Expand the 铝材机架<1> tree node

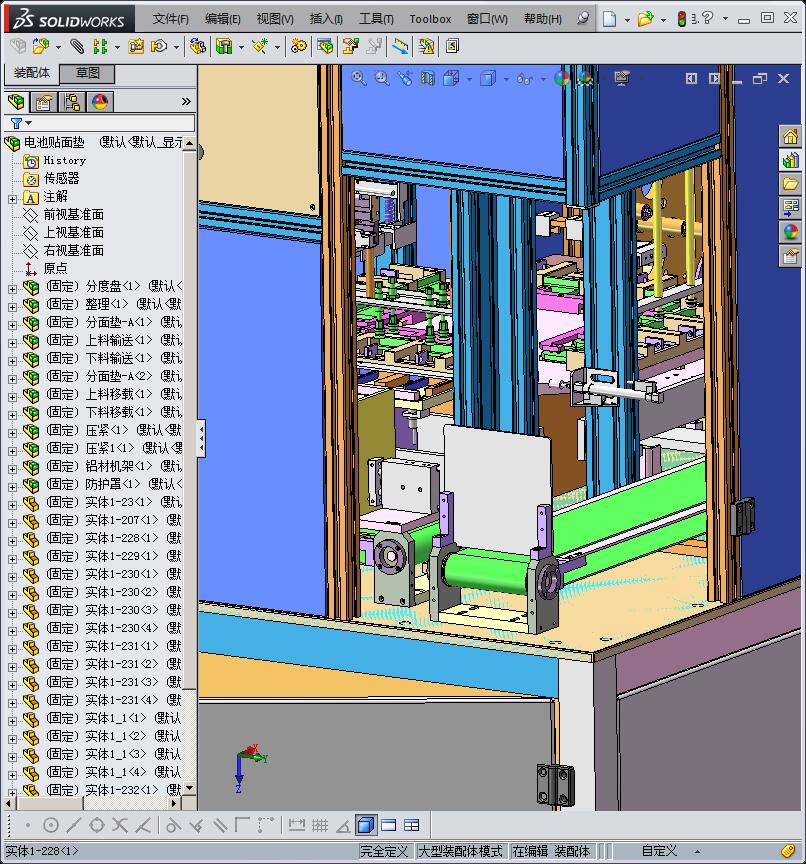coord(12,468)
